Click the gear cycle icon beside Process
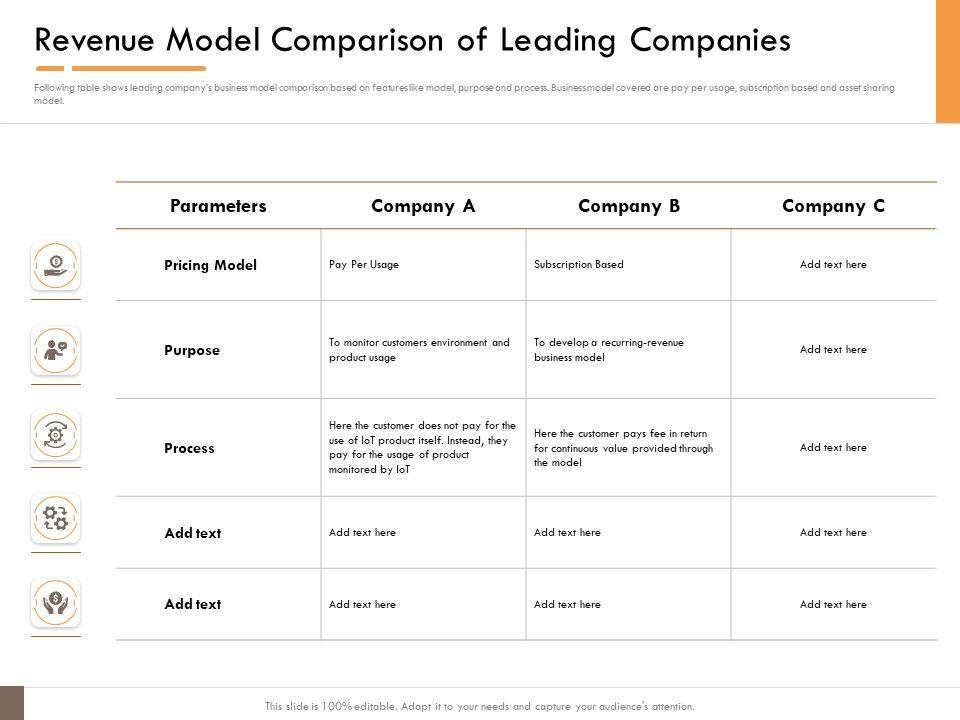This screenshot has height=720, width=960. tap(57, 434)
